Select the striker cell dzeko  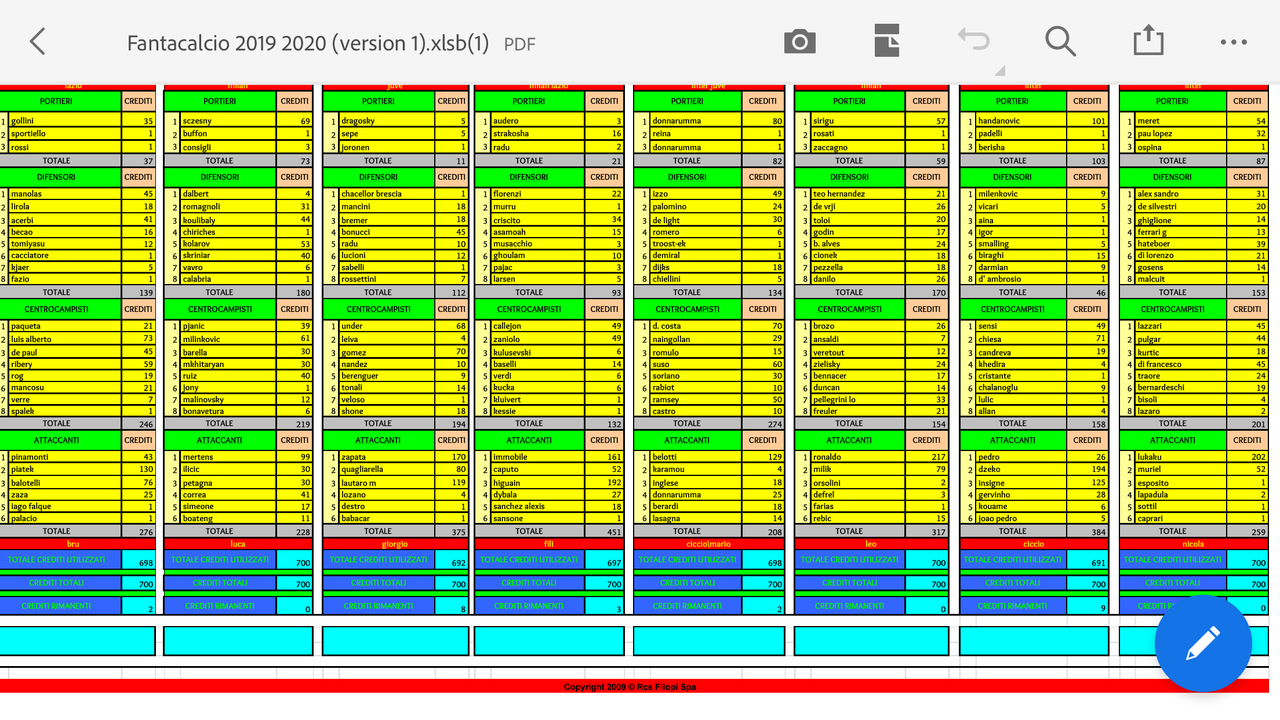tap(1023, 470)
